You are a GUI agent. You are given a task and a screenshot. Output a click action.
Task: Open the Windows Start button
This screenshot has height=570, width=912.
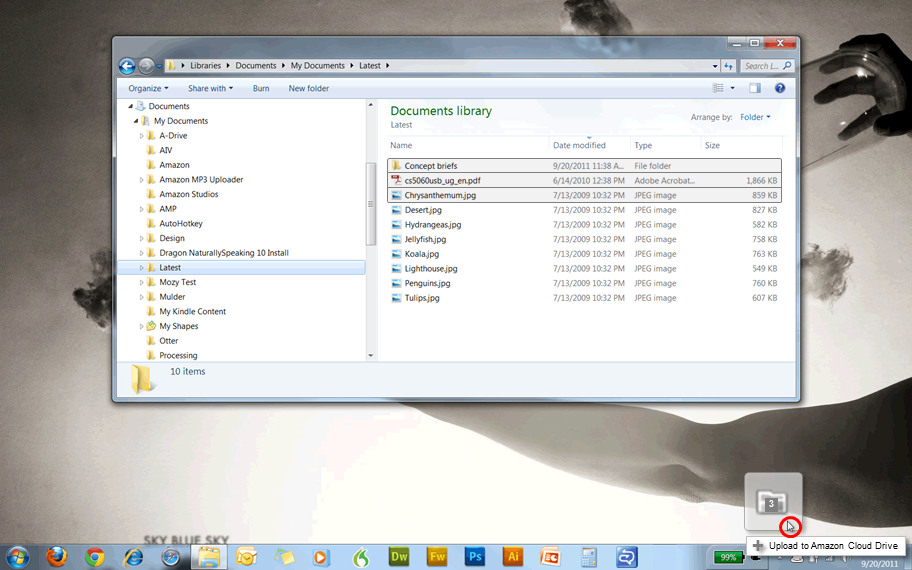[x=17, y=557]
